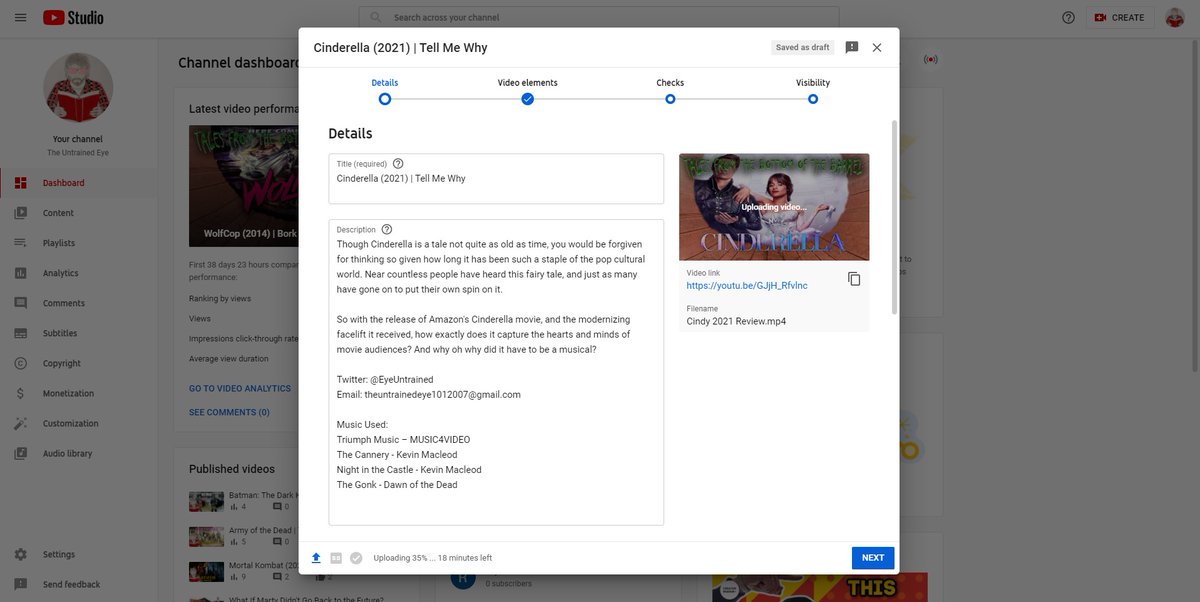Click the NEXT button
Image resolution: width=1200 pixels, height=602 pixels.
(873, 558)
